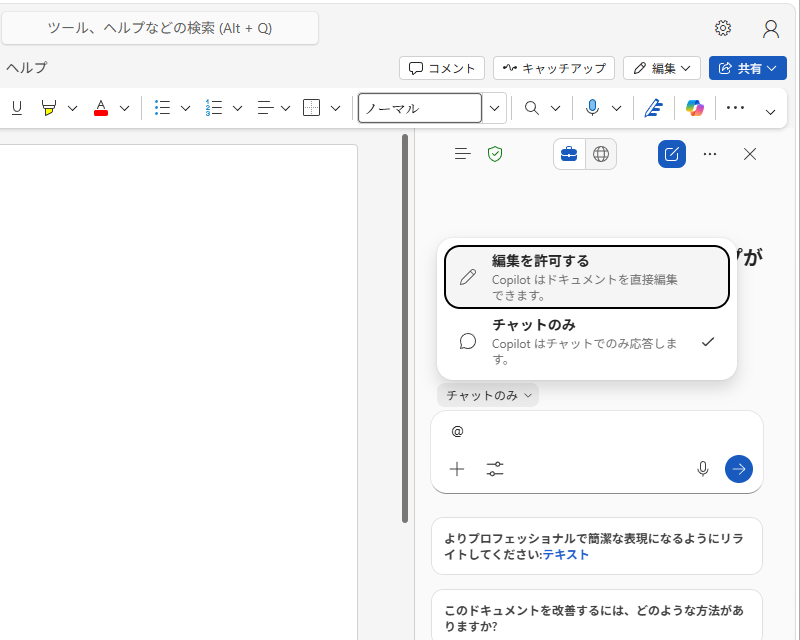The height and width of the screenshot is (640, 800).
Task: Start a new Copilot chat
Action: 671,154
